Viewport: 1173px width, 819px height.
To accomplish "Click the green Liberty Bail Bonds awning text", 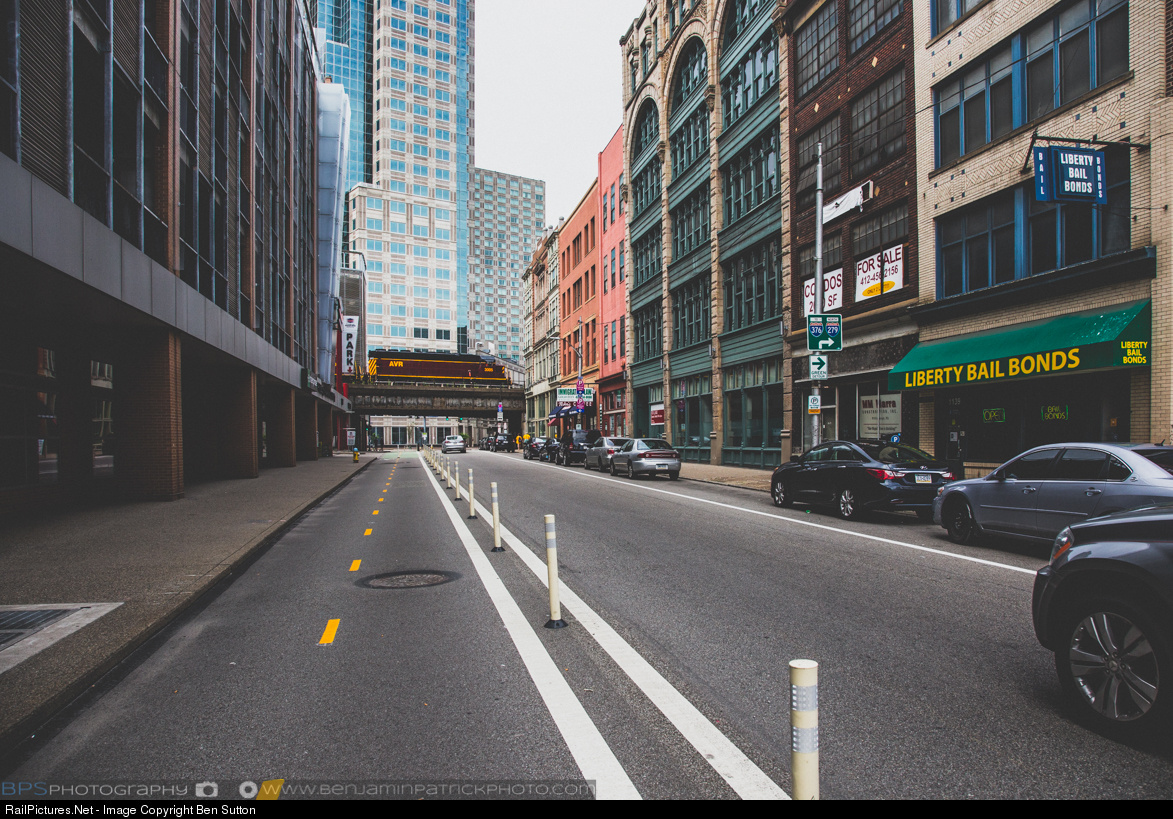I will pos(986,369).
